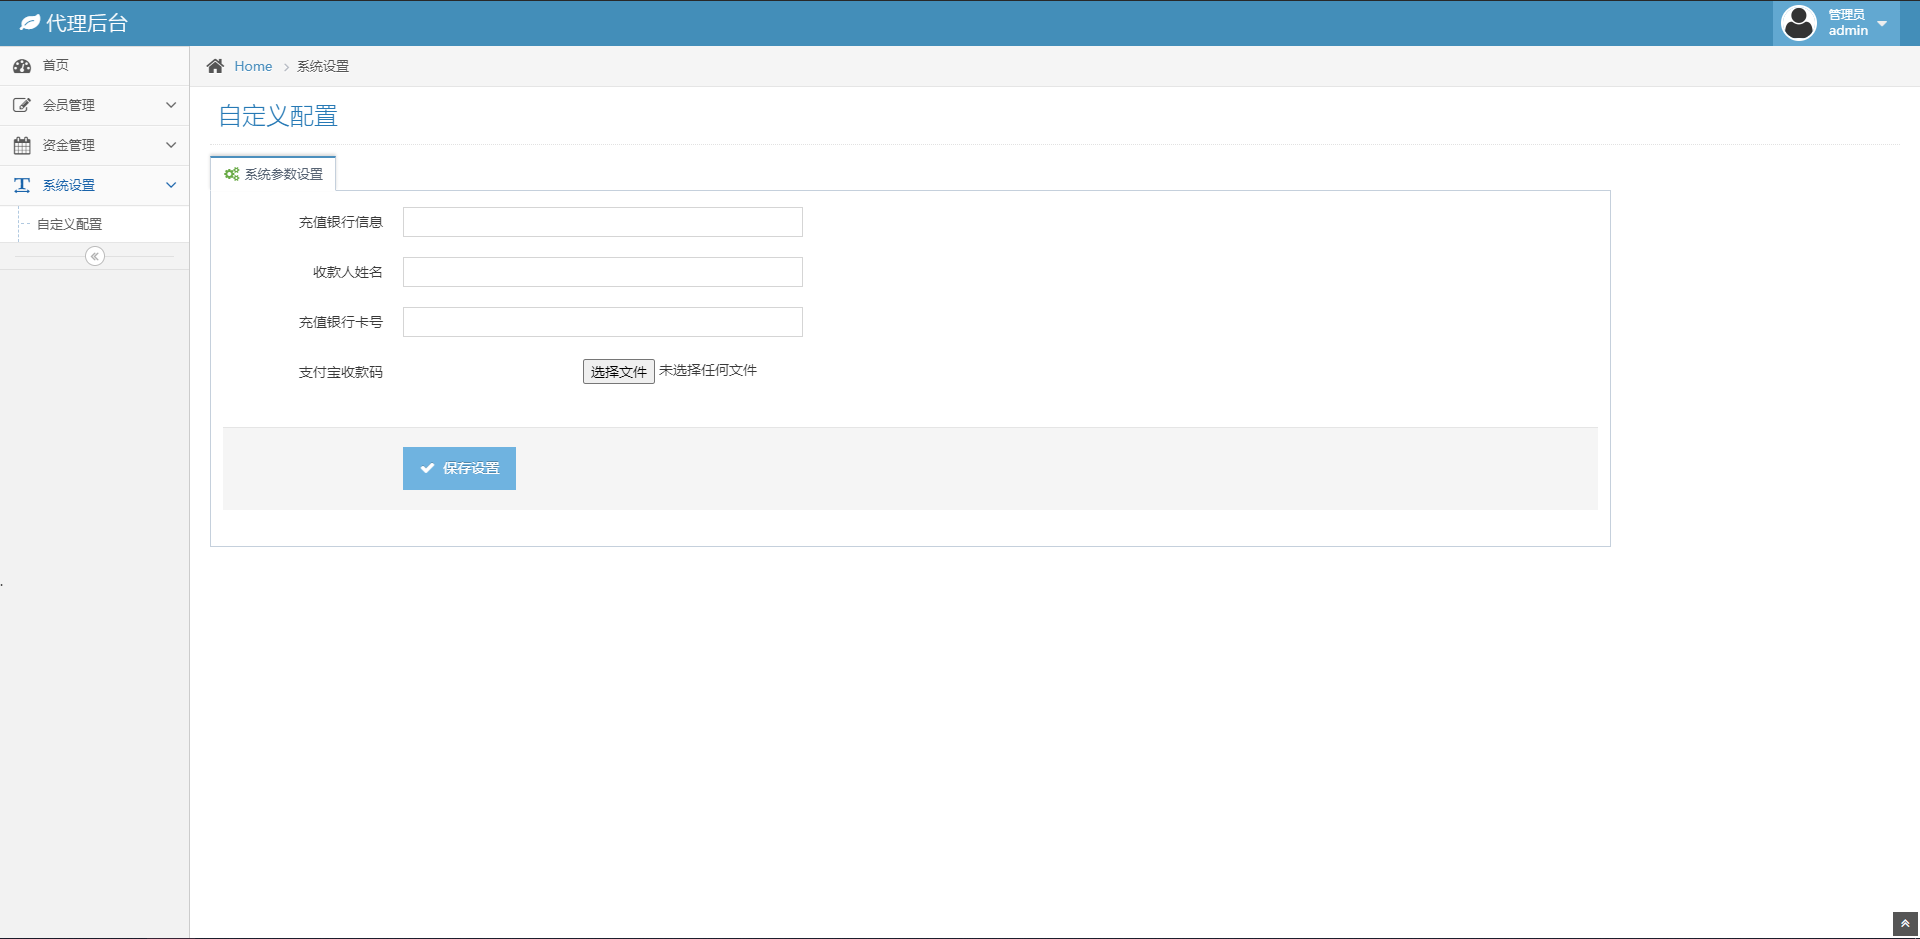Viewport: 1920px width, 939px height.
Task: Expand the 资金管理 menu chevron
Action: tap(171, 145)
